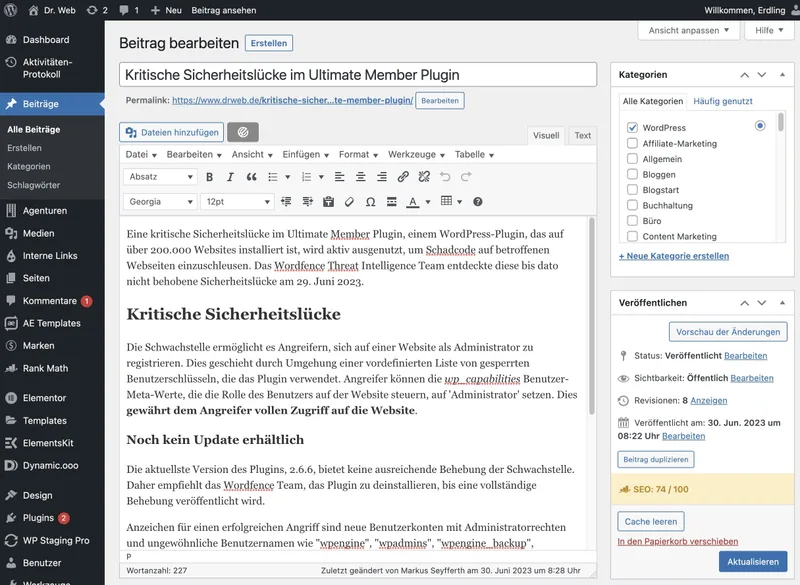Undo last edit in editor
Screen dimensions: 800x585
445,177
